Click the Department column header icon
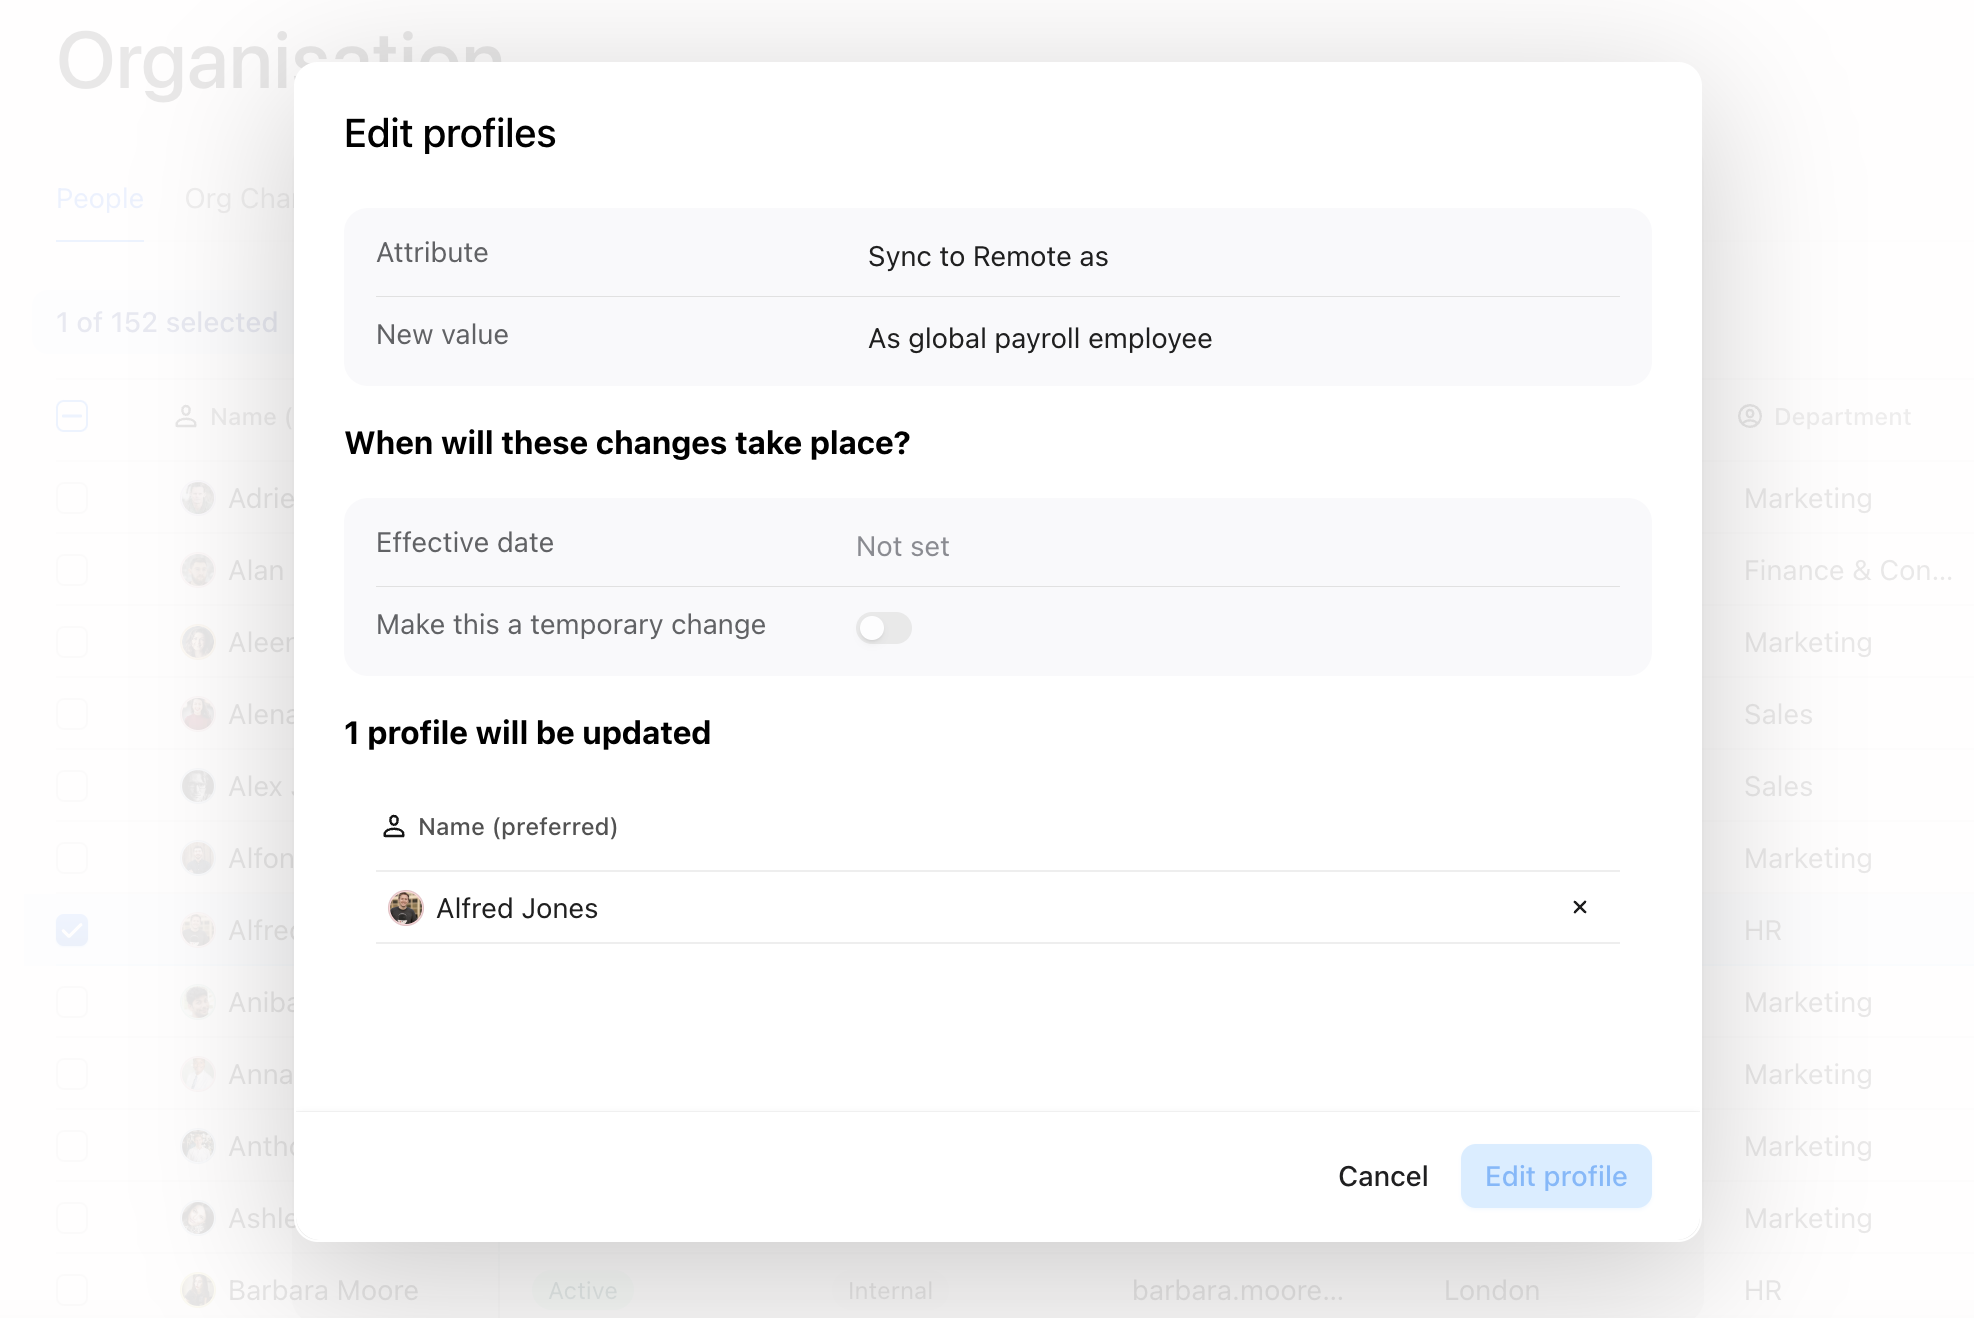 pyautogui.click(x=1749, y=416)
